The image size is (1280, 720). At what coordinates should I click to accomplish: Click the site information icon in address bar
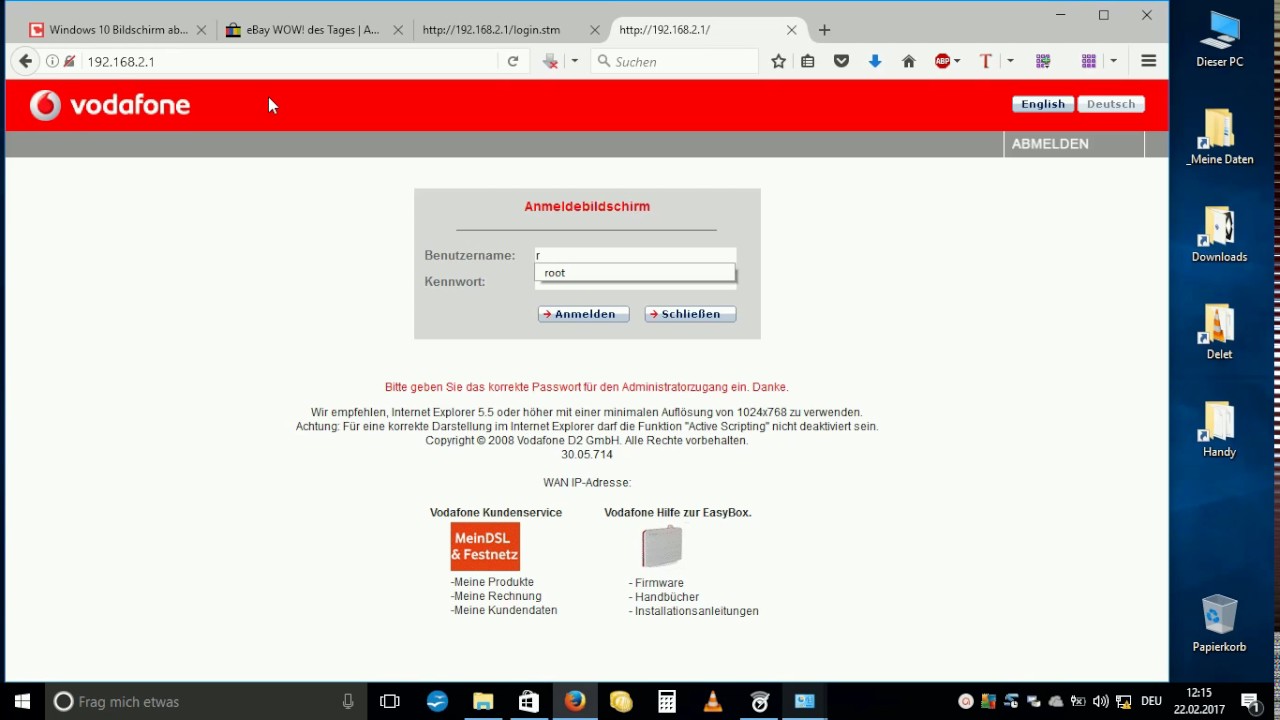point(52,61)
